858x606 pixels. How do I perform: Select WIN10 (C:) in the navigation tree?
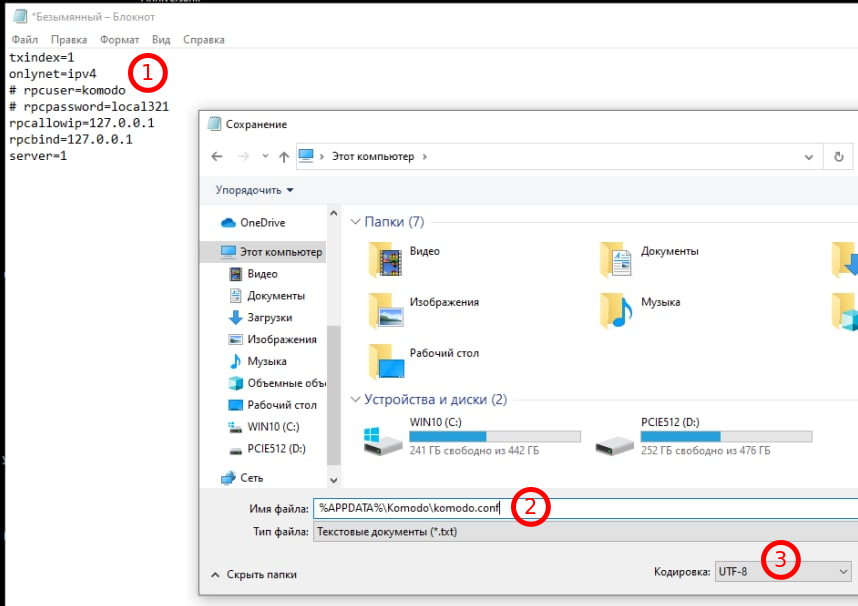pyautogui.click(x=273, y=427)
